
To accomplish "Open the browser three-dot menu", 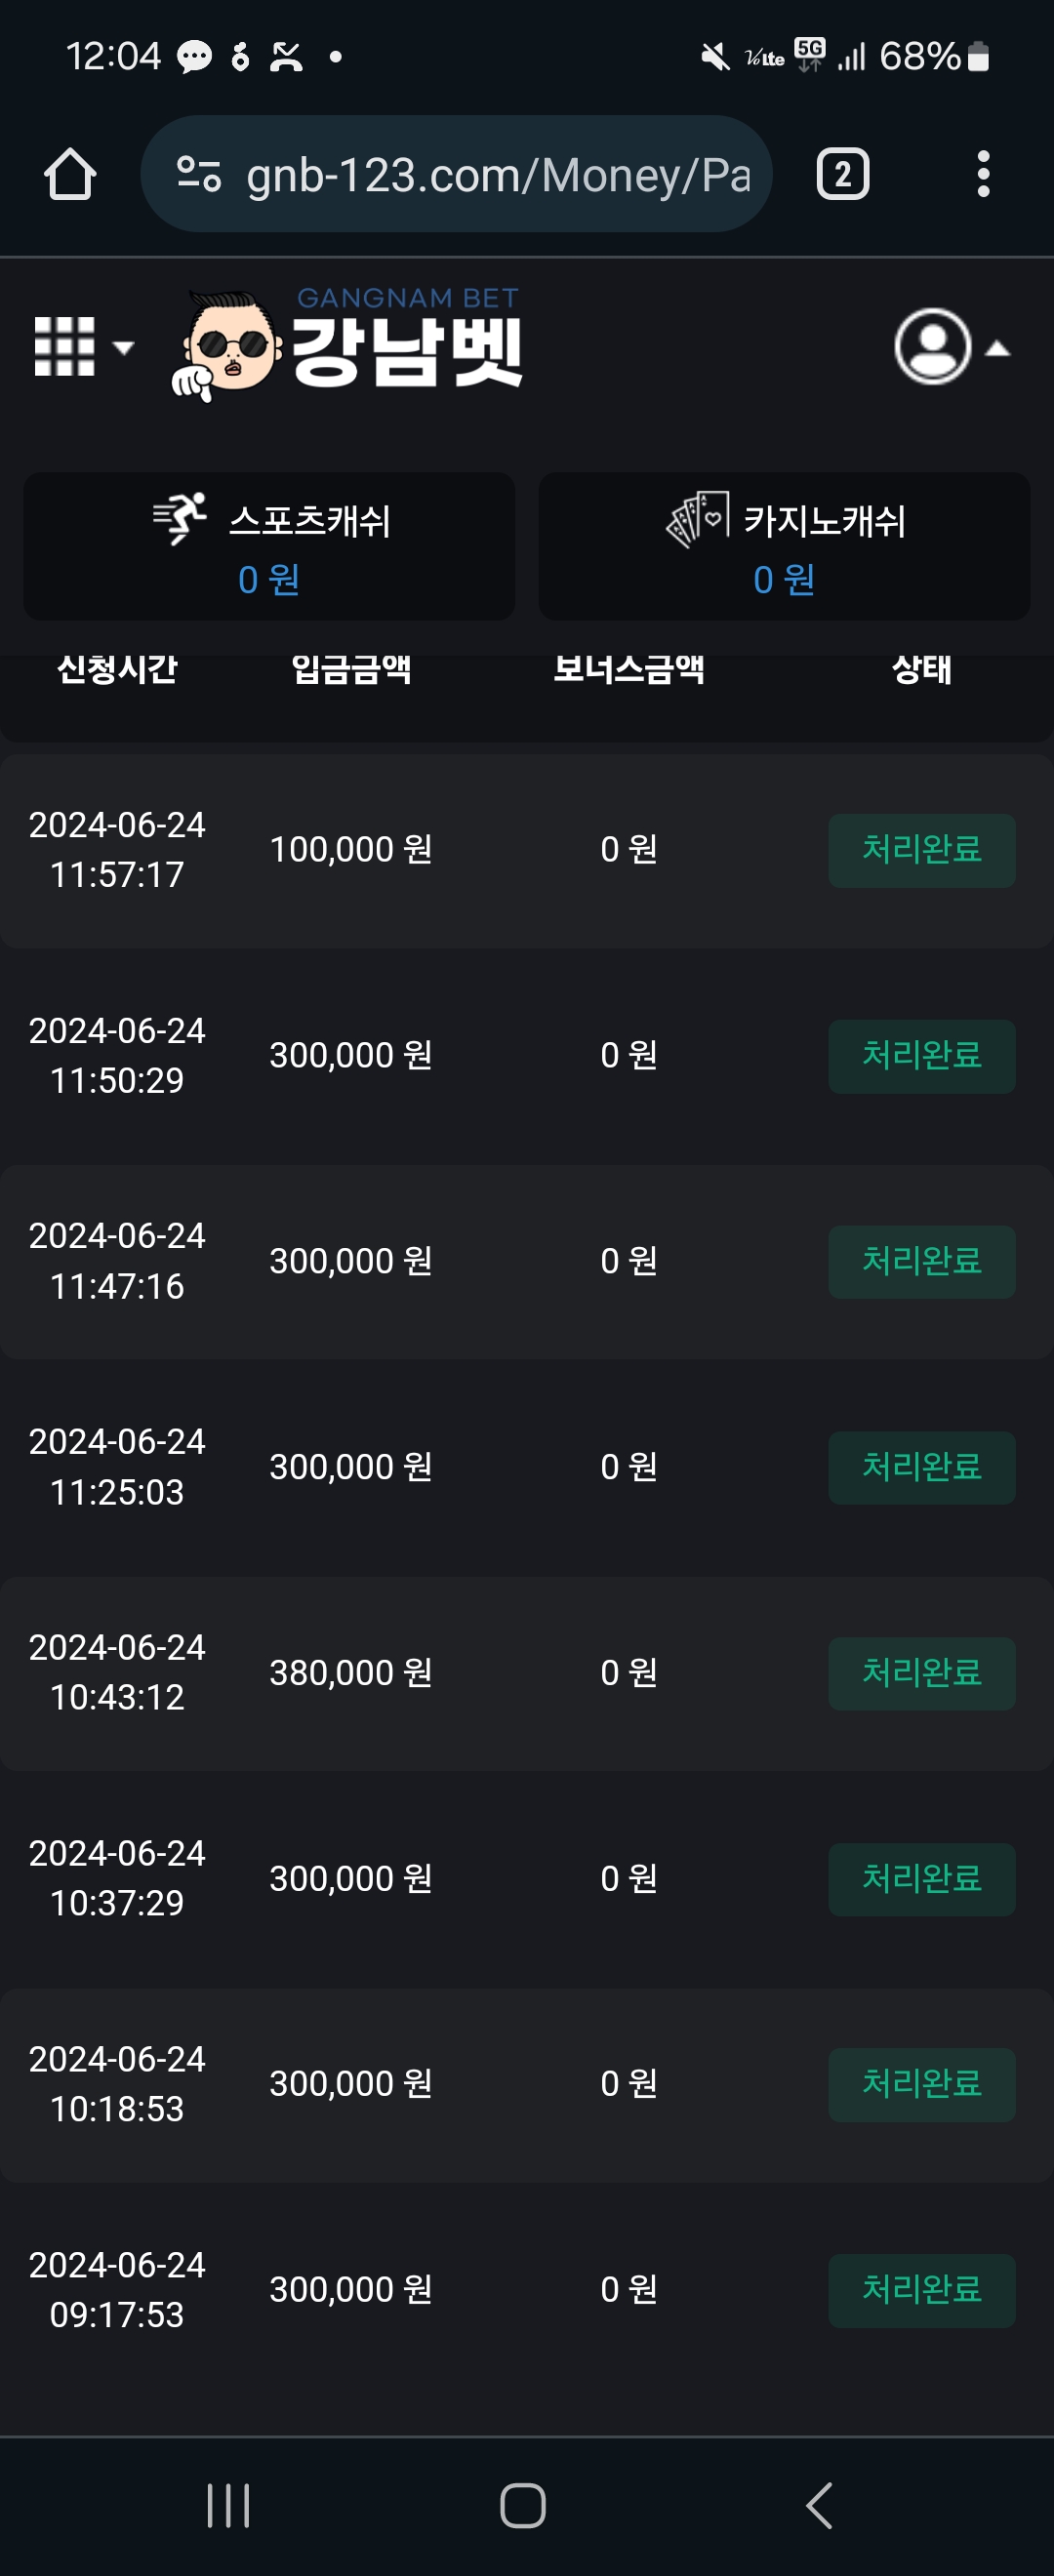I will pos(983,175).
